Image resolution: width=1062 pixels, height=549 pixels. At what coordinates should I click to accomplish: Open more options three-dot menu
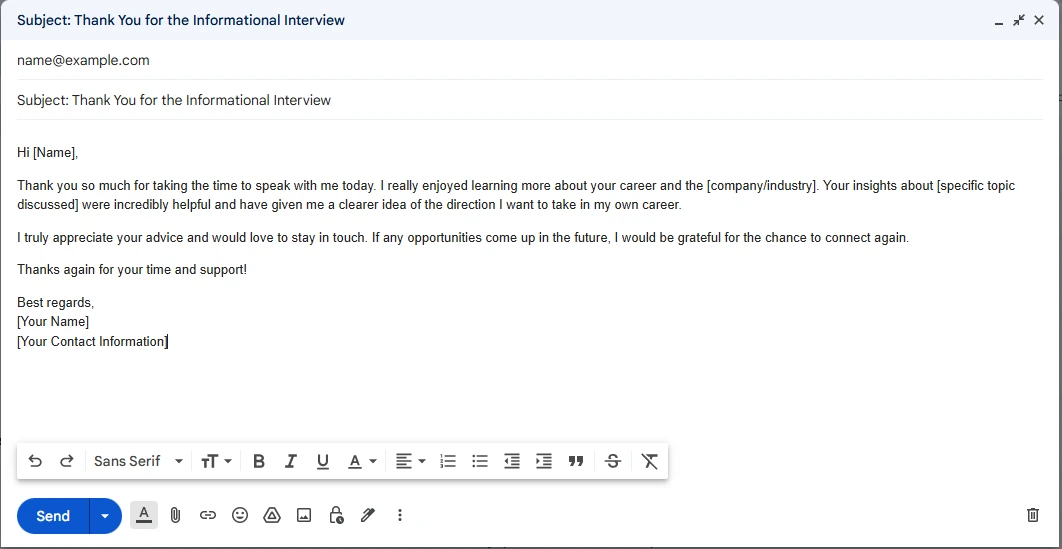(400, 515)
